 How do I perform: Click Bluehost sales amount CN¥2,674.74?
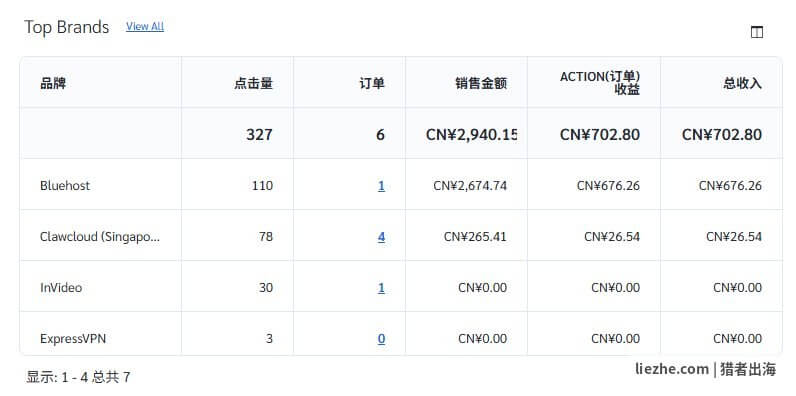click(x=470, y=186)
